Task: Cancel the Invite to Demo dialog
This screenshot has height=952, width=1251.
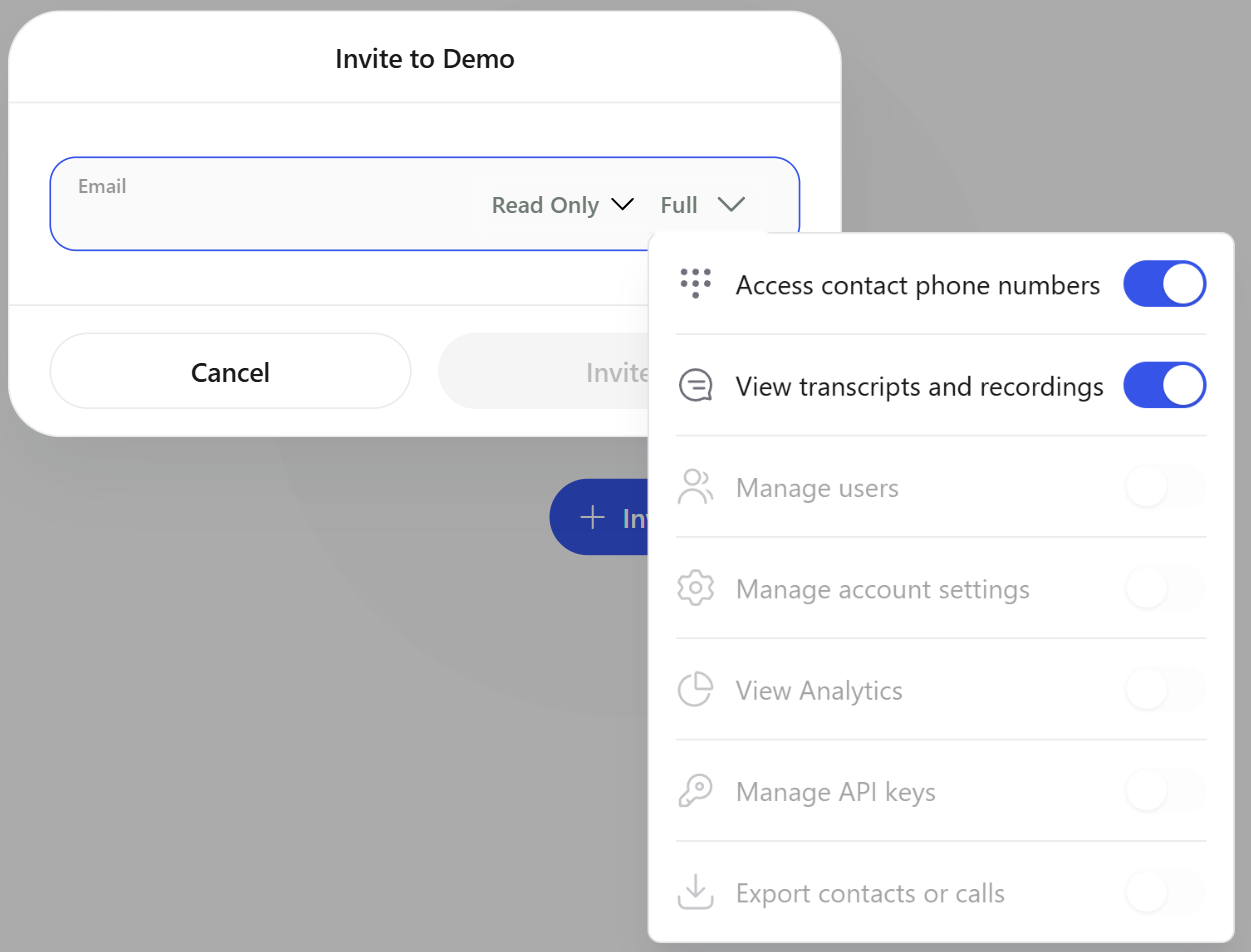Action: coord(230,372)
